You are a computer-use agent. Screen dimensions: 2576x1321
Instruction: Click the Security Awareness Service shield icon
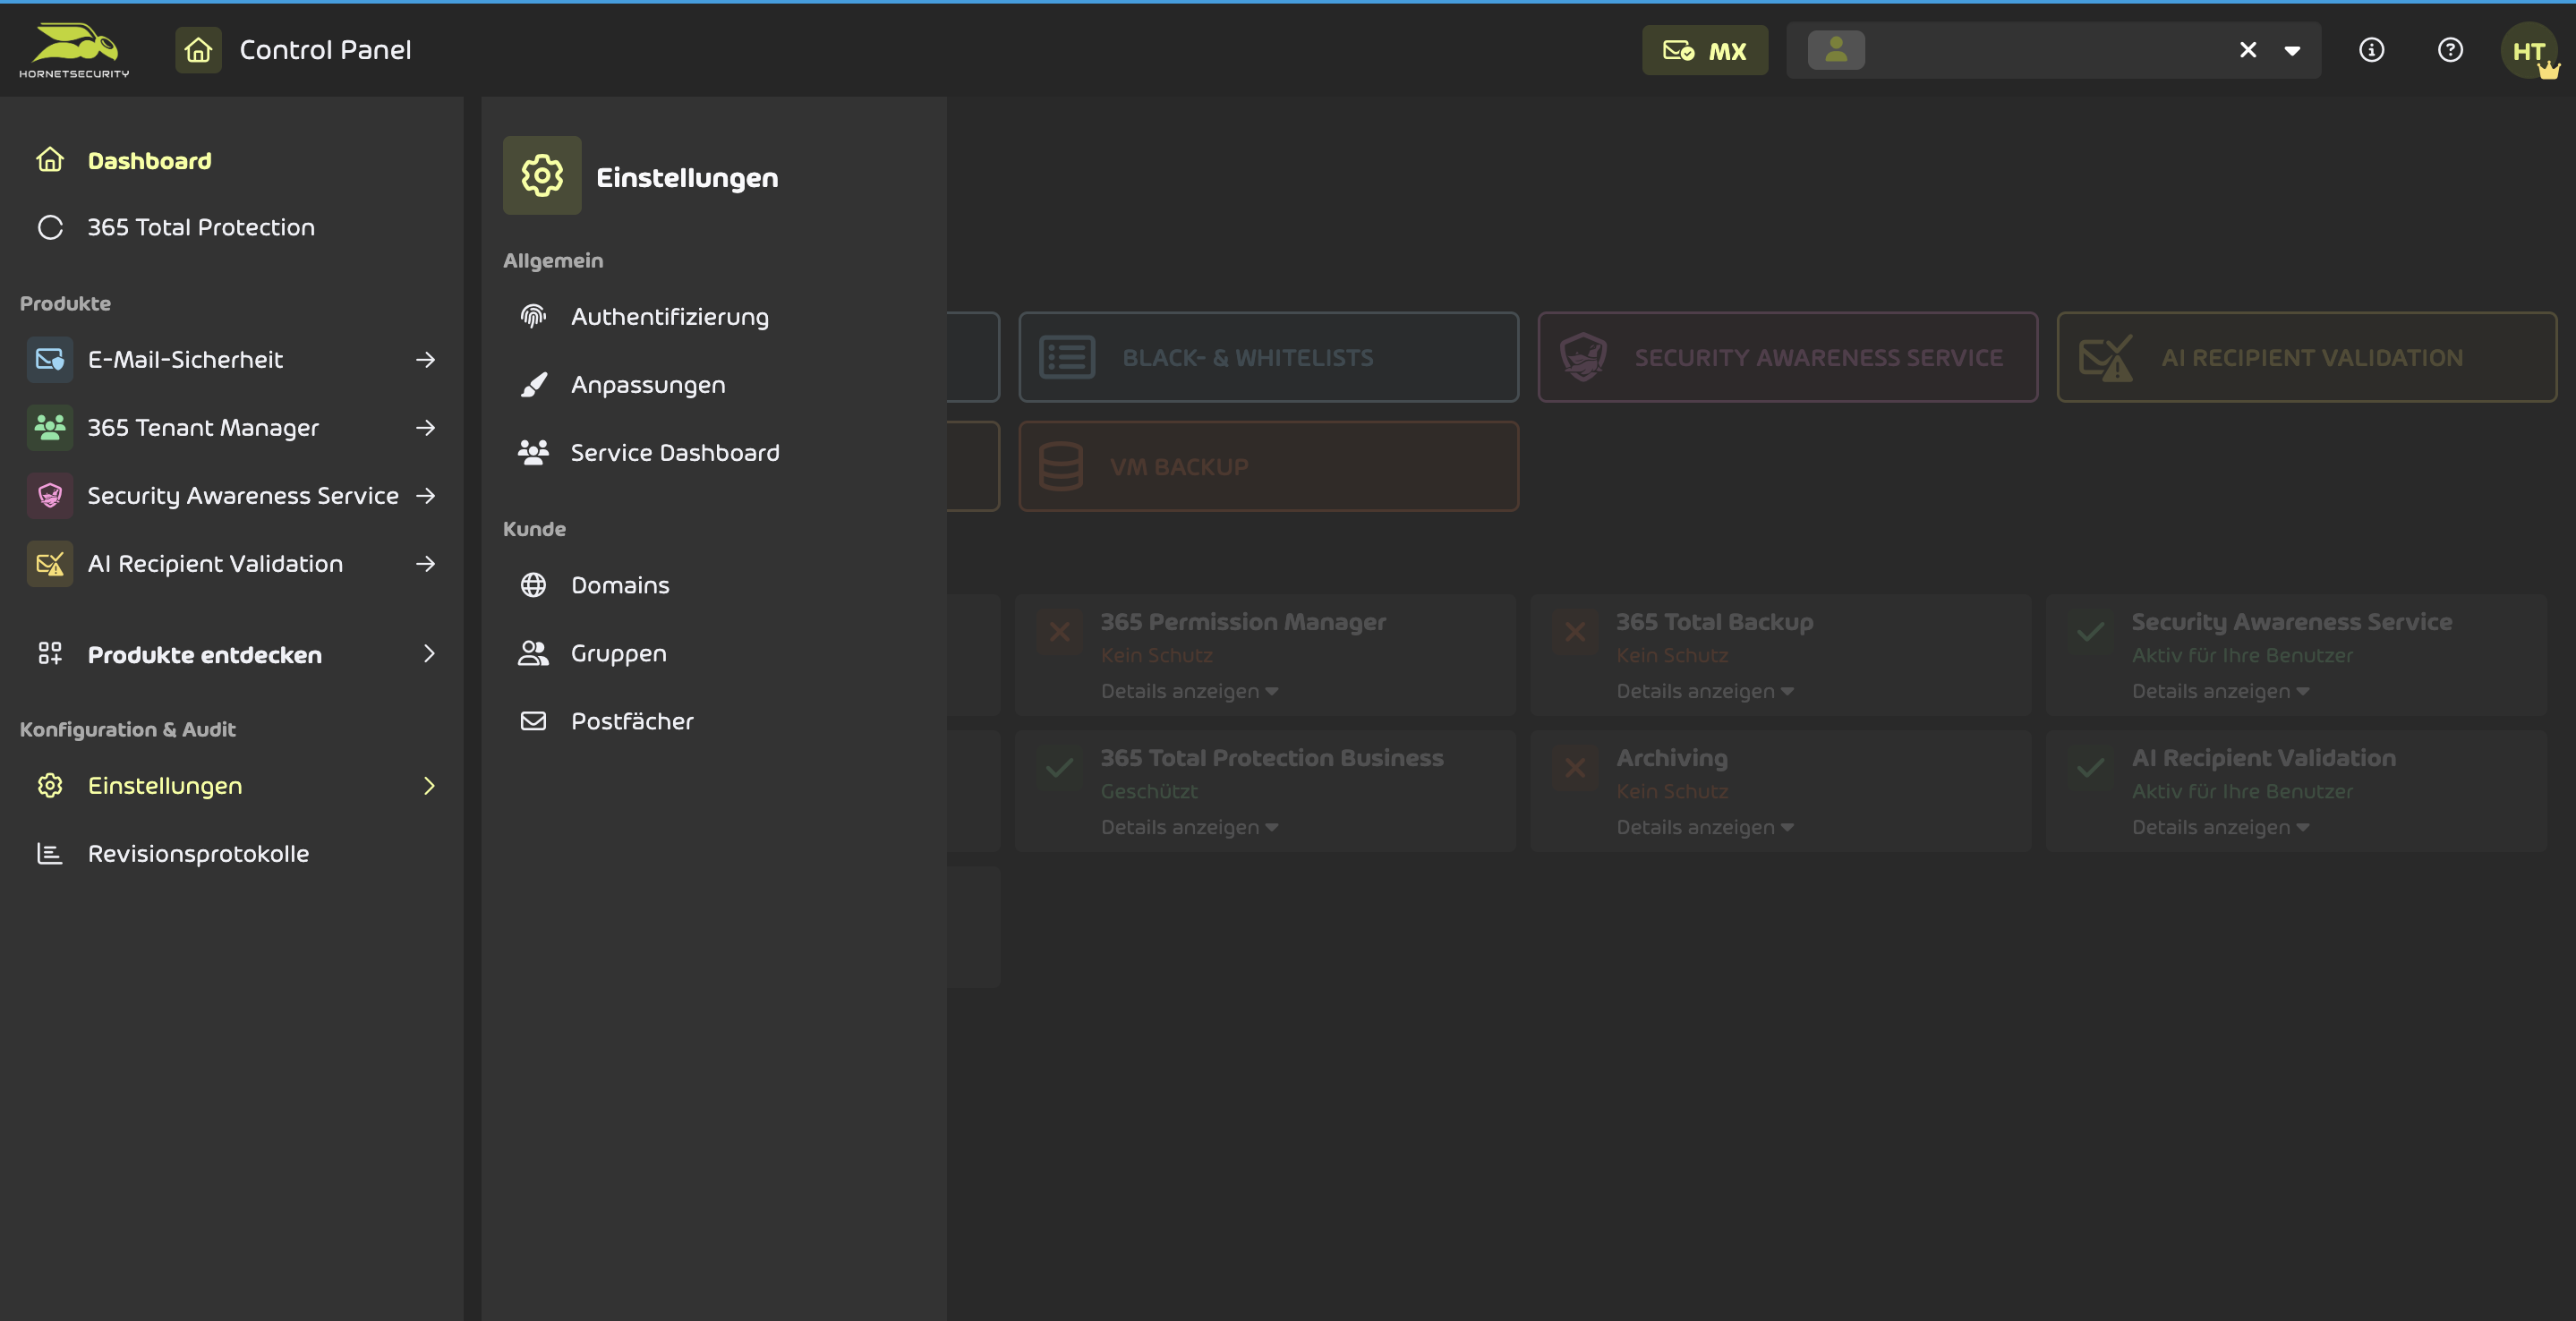pyautogui.click(x=50, y=495)
